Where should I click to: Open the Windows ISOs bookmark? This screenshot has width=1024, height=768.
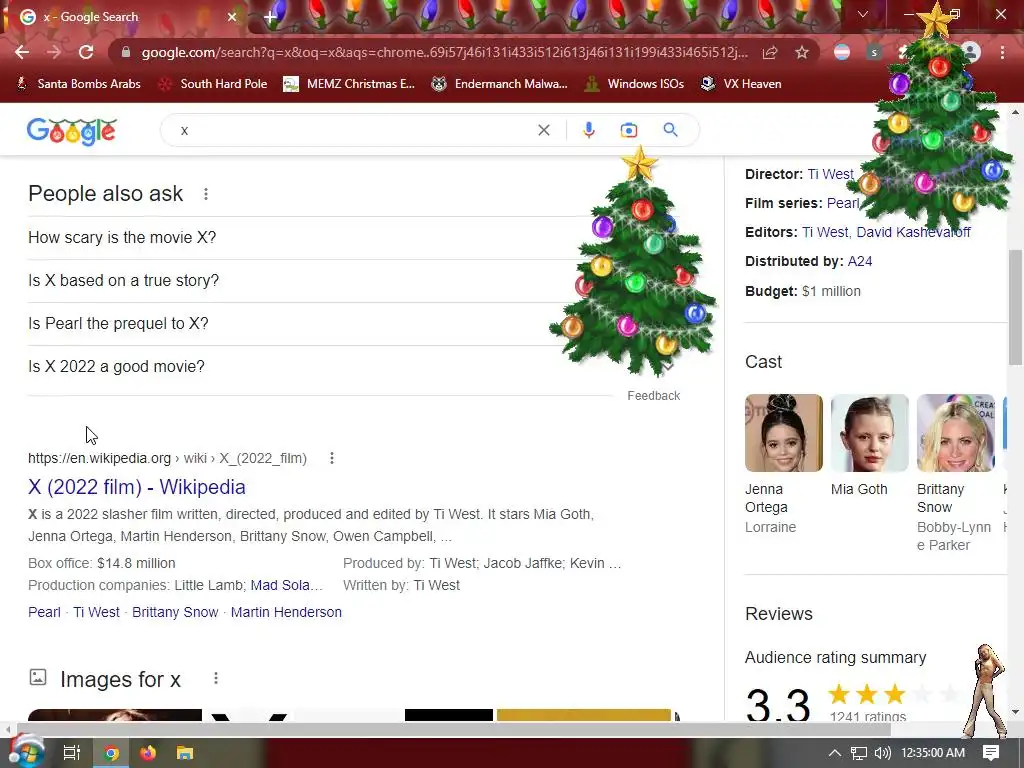coord(634,84)
